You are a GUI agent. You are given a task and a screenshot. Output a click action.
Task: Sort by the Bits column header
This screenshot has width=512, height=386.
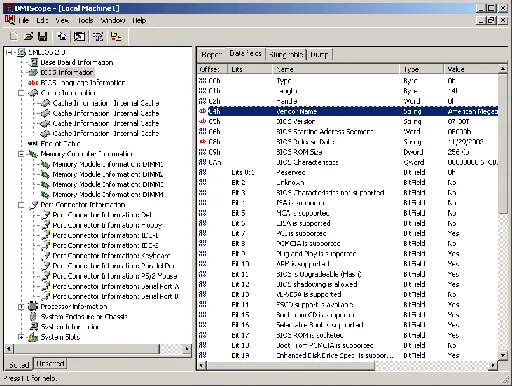pos(250,69)
